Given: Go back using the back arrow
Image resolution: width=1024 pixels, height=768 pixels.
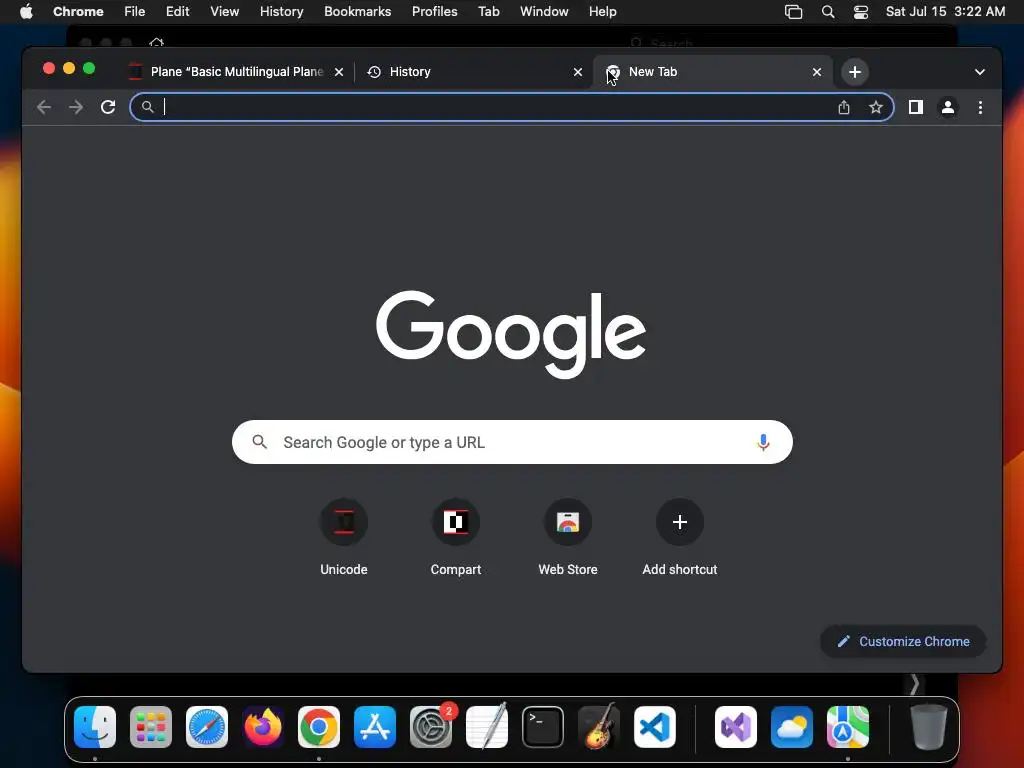Looking at the screenshot, I should tap(44, 107).
